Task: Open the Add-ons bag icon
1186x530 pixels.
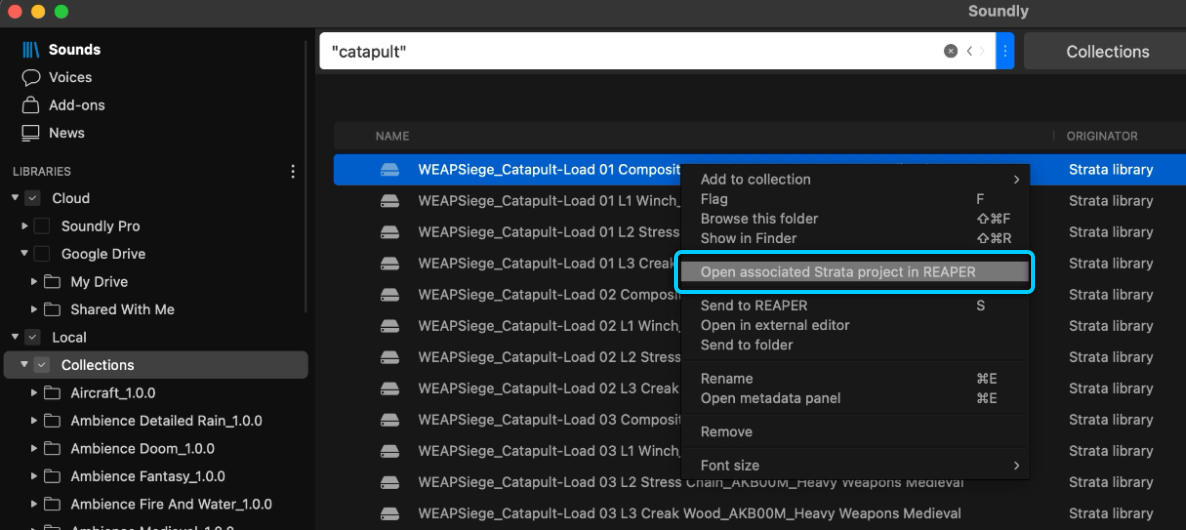Action: [x=30, y=105]
